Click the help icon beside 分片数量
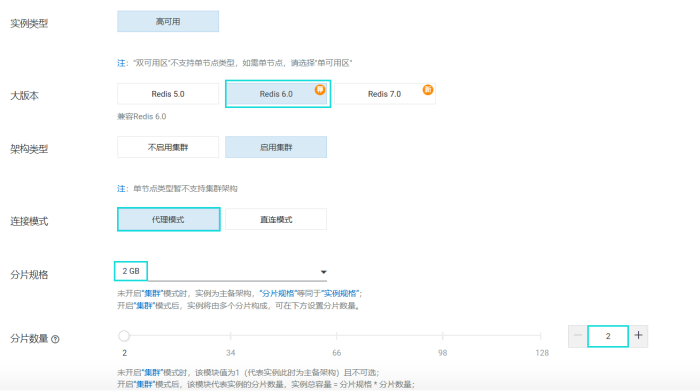 click(55, 339)
